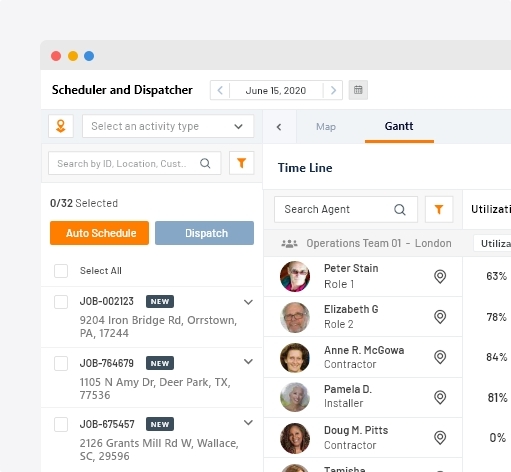This screenshot has height=472, width=511.
Task: Click the JOB-675457 job ID
Action: tap(107, 424)
